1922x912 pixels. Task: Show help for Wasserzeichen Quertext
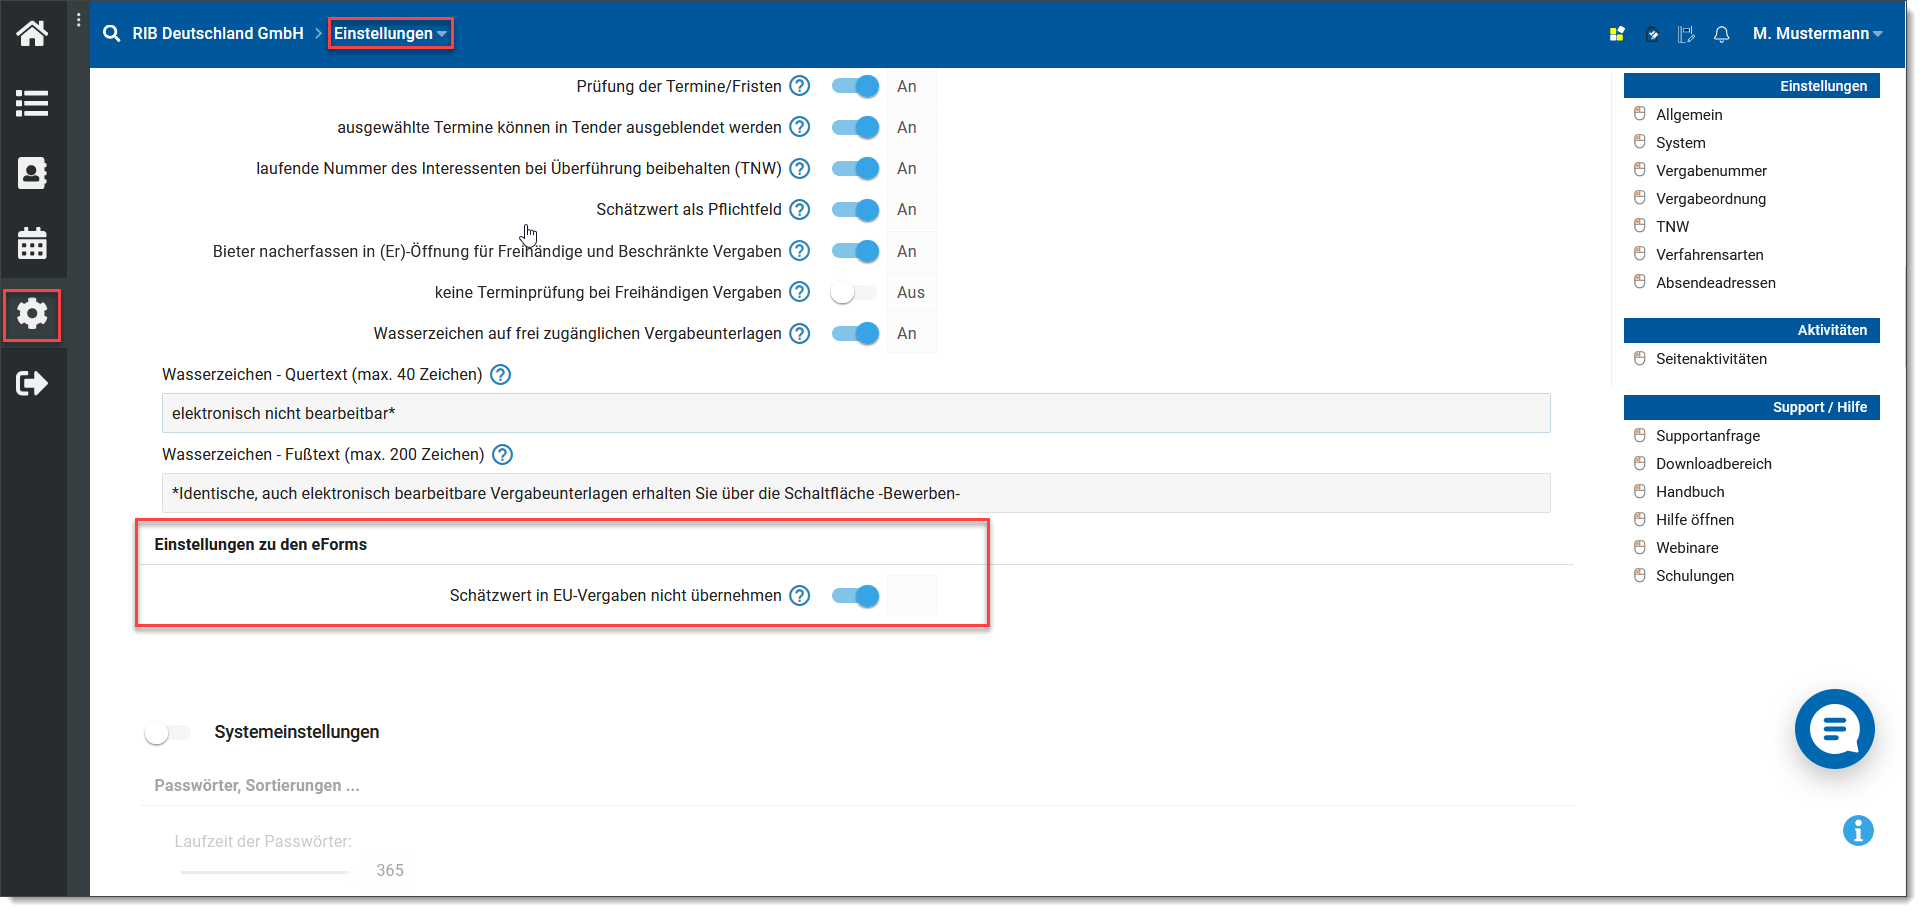[500, 374]
